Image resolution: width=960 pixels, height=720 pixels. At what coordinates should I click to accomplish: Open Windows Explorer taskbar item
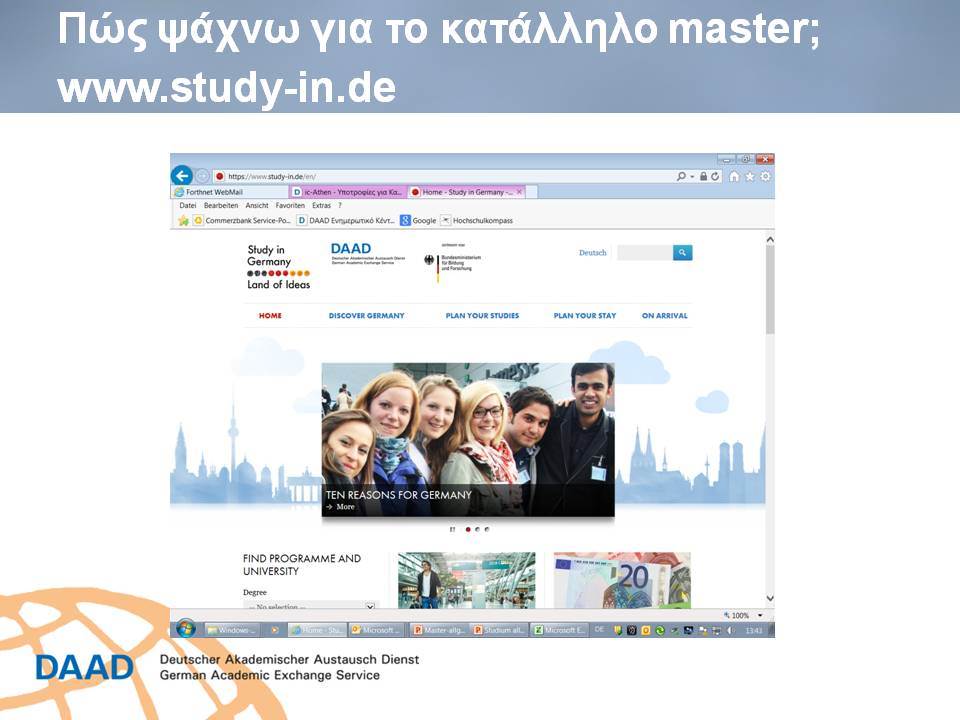pos(233,630)
